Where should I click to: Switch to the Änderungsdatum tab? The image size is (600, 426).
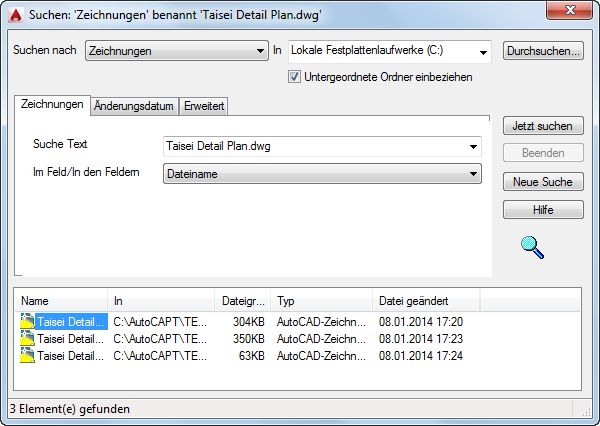(x=134, y=106)
